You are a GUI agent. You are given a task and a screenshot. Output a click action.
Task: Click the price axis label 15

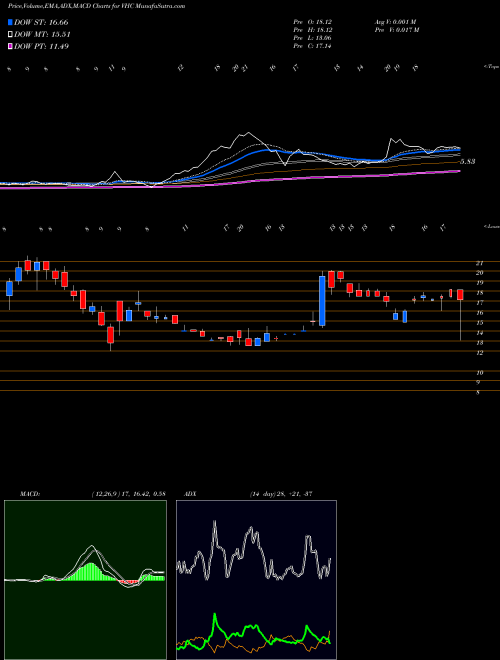(x=479, y=323)
